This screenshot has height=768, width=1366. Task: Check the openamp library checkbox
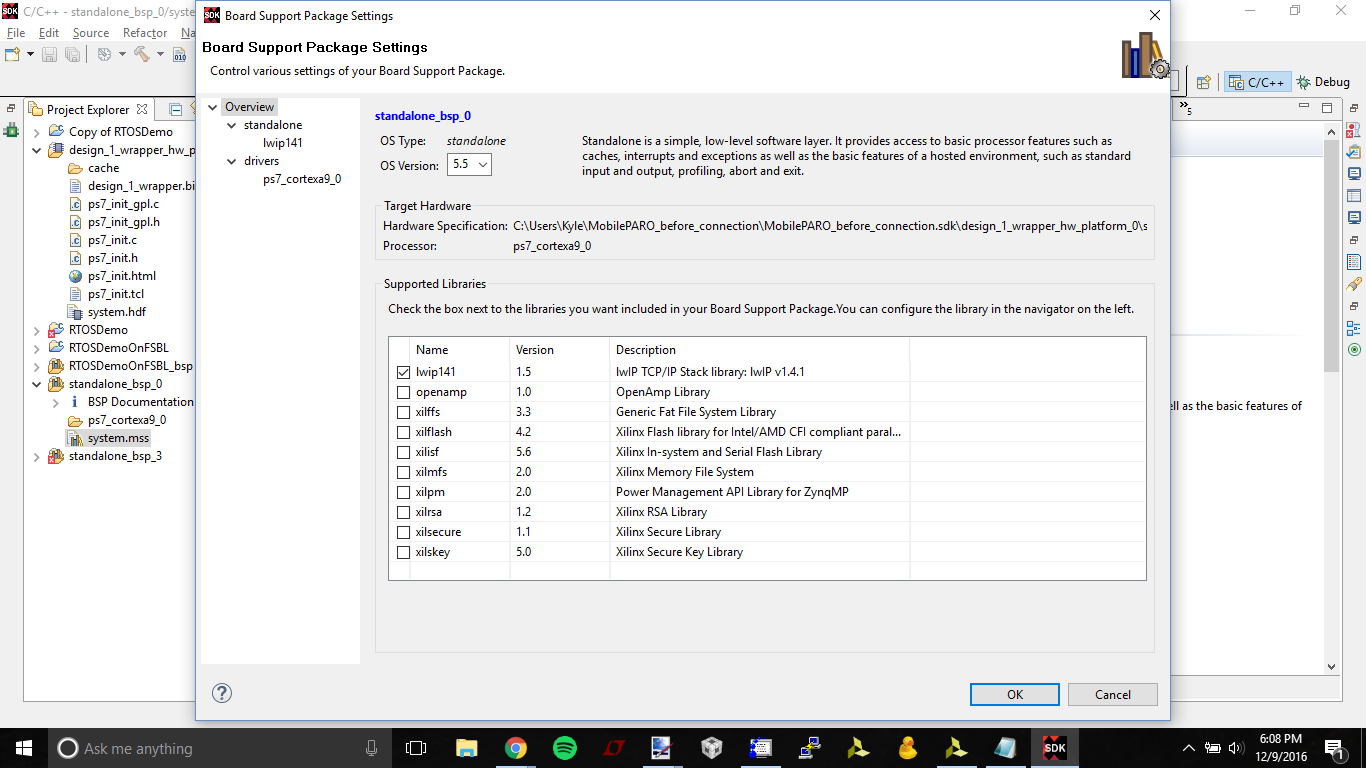click(x=404, y=392)
